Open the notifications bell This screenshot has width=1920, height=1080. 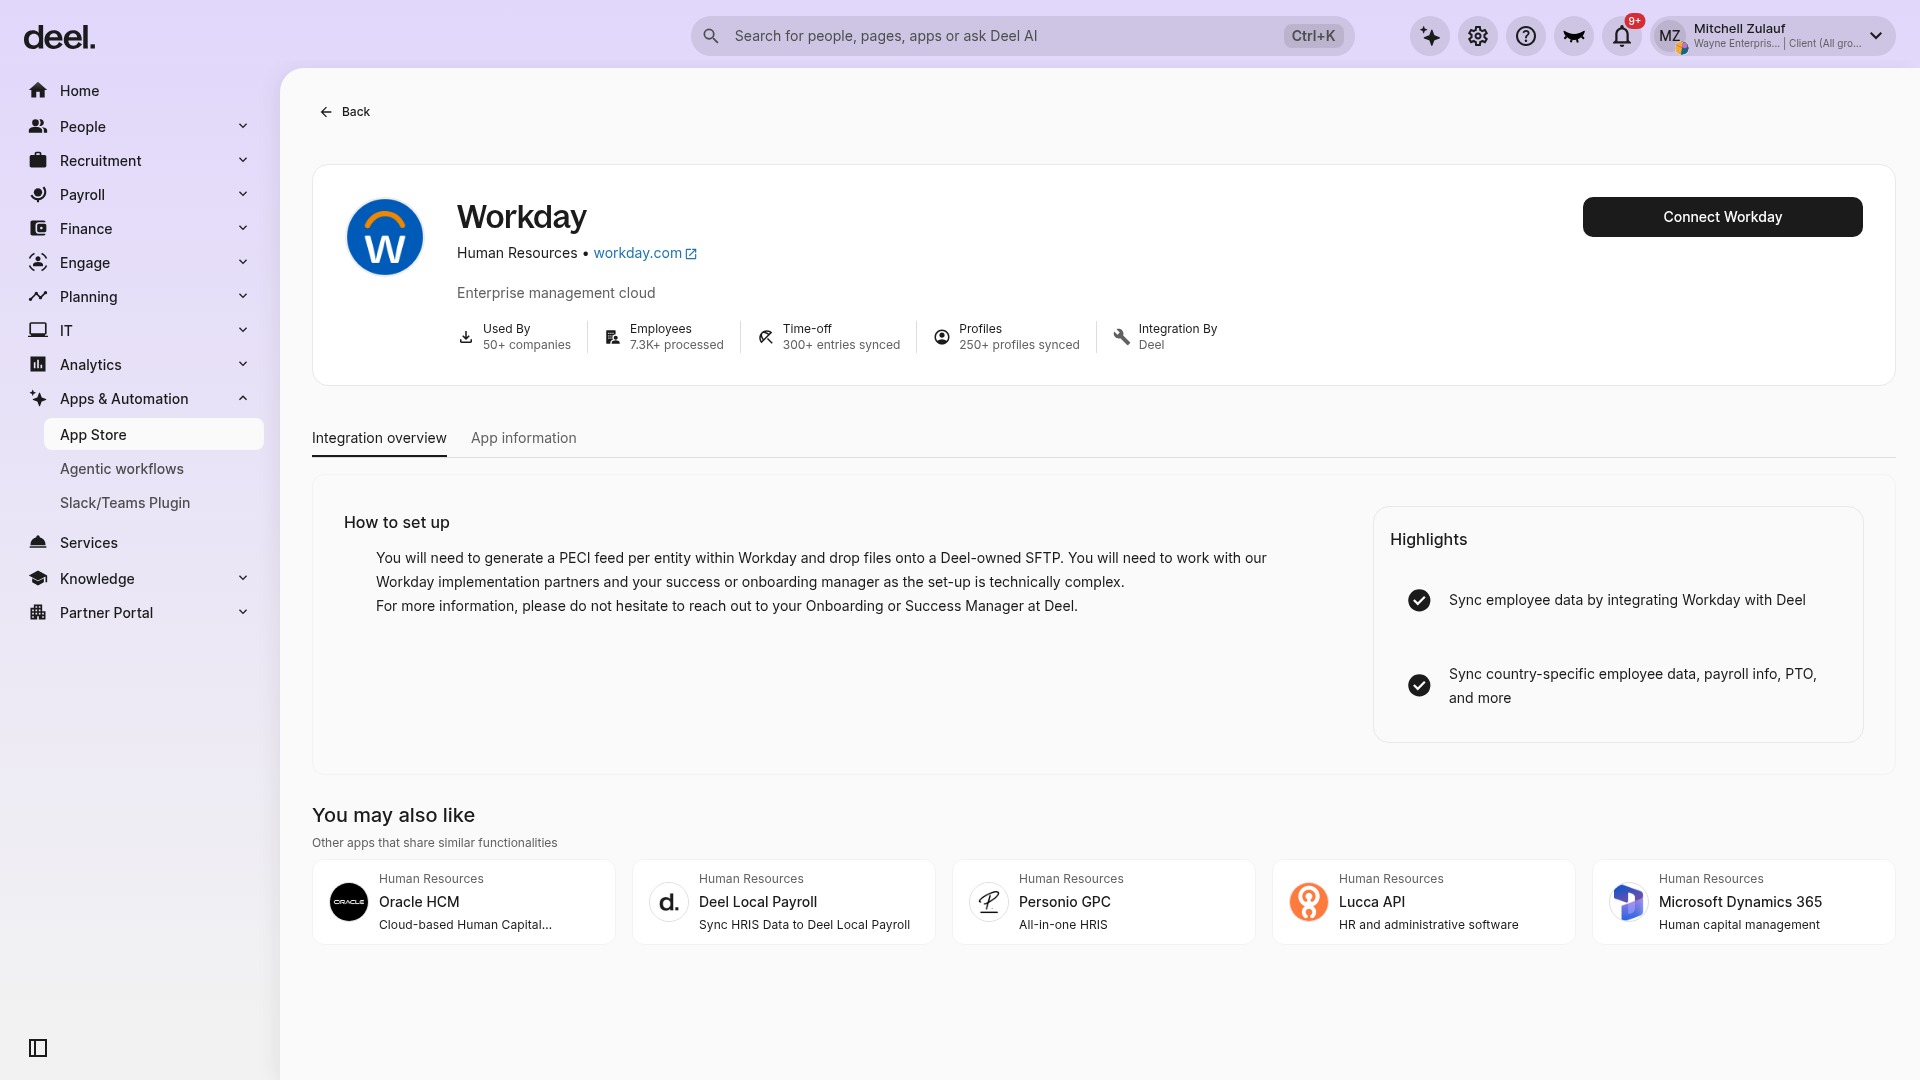click(x=1622, y=36)
